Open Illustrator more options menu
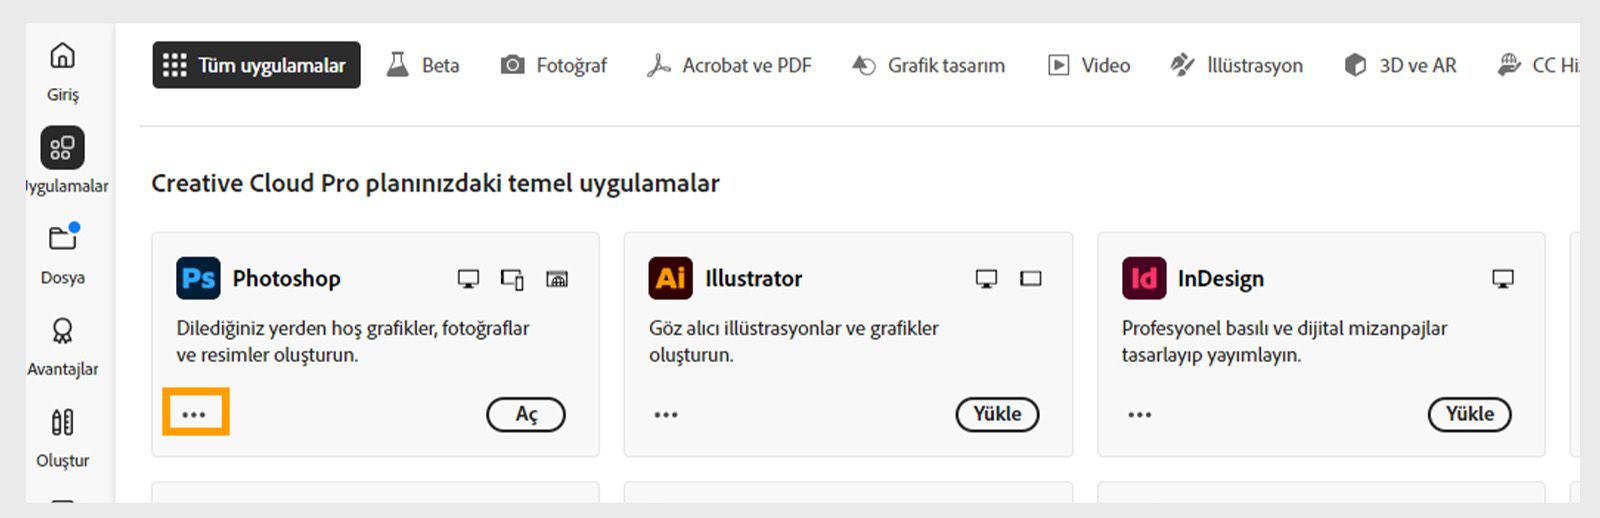The height and width of the screenshot is (518, 1600). 666,414
